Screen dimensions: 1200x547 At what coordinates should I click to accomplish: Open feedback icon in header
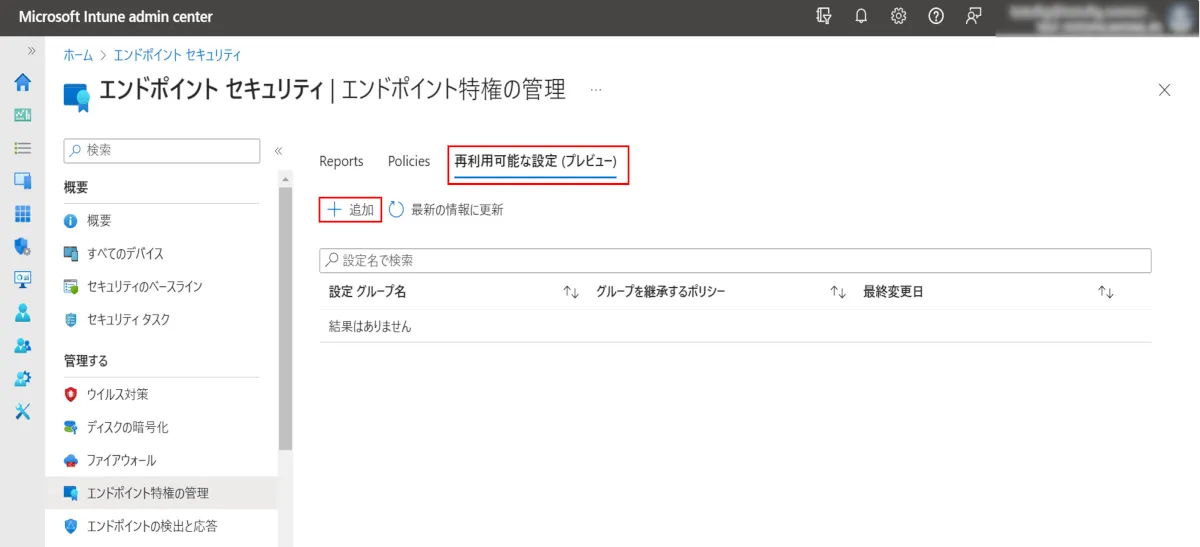point(973,16)
